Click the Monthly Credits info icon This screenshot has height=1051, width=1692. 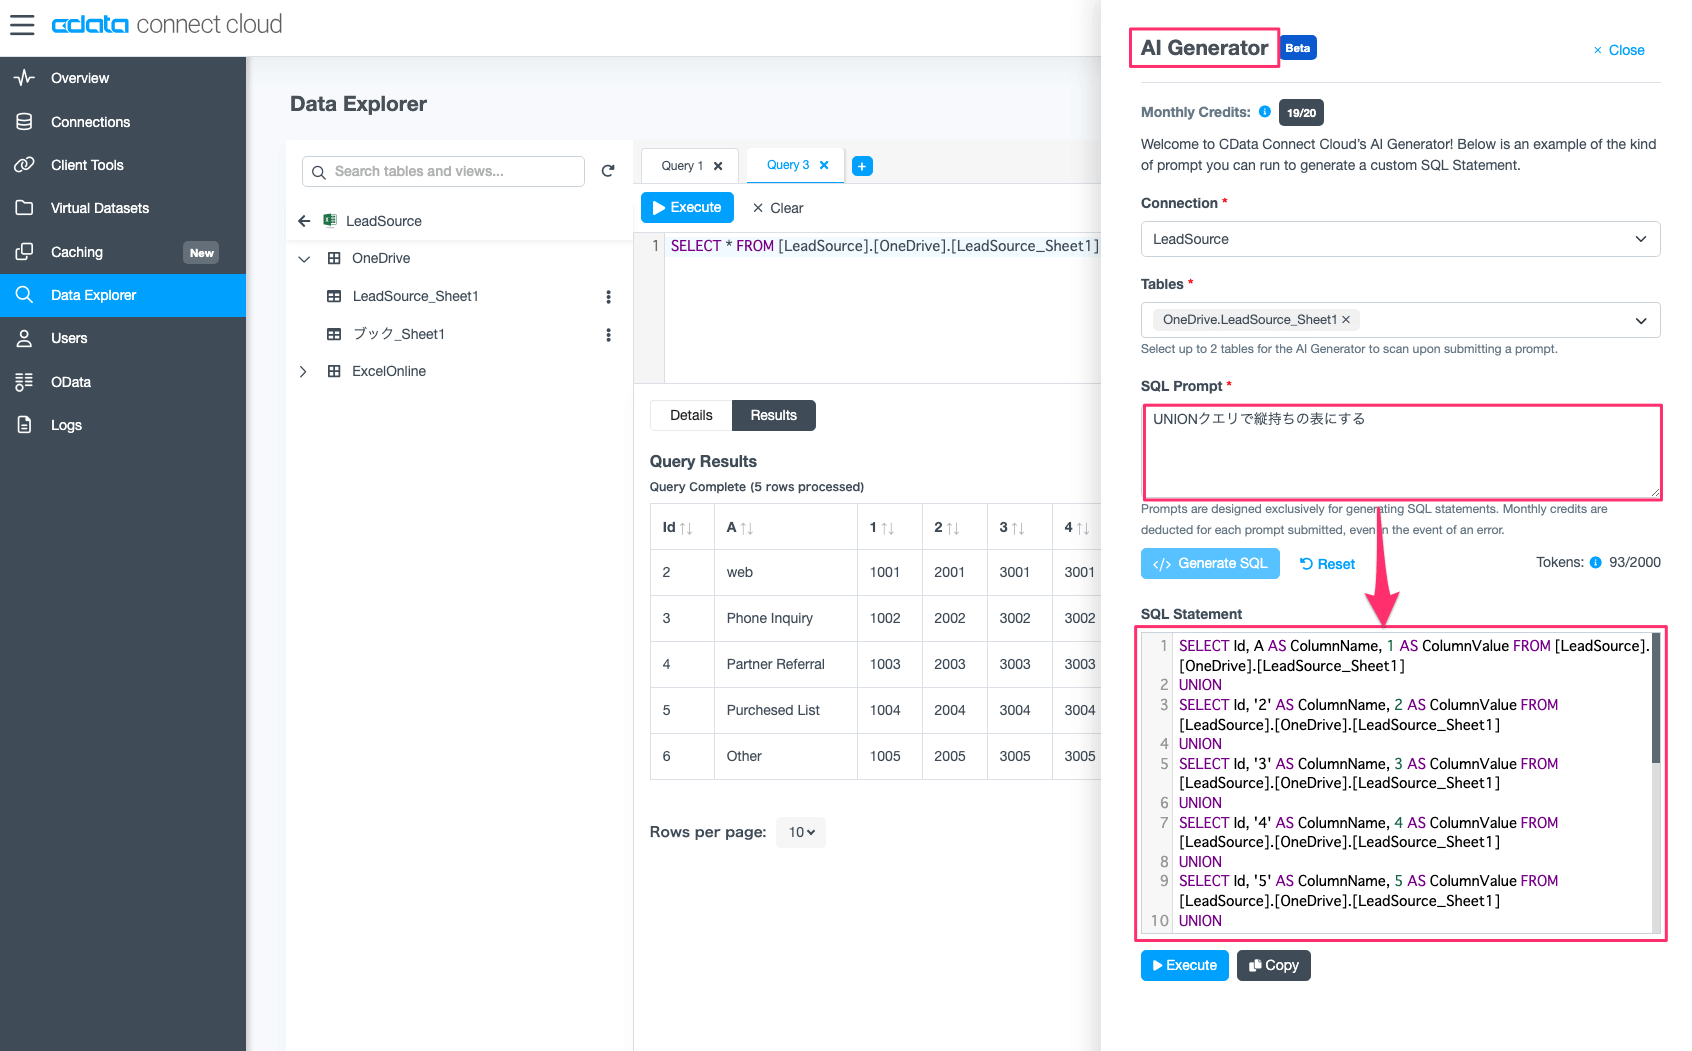pyautogui.click(x=1265, y=112)
